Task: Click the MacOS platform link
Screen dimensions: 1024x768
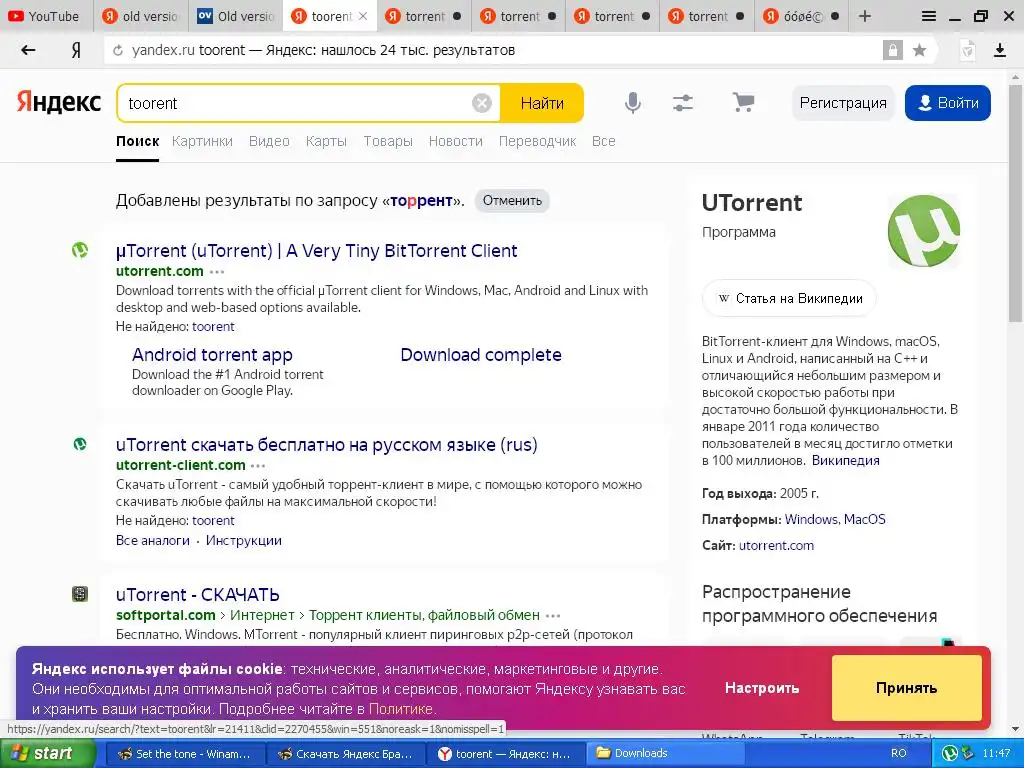Action: click(865, 519)
